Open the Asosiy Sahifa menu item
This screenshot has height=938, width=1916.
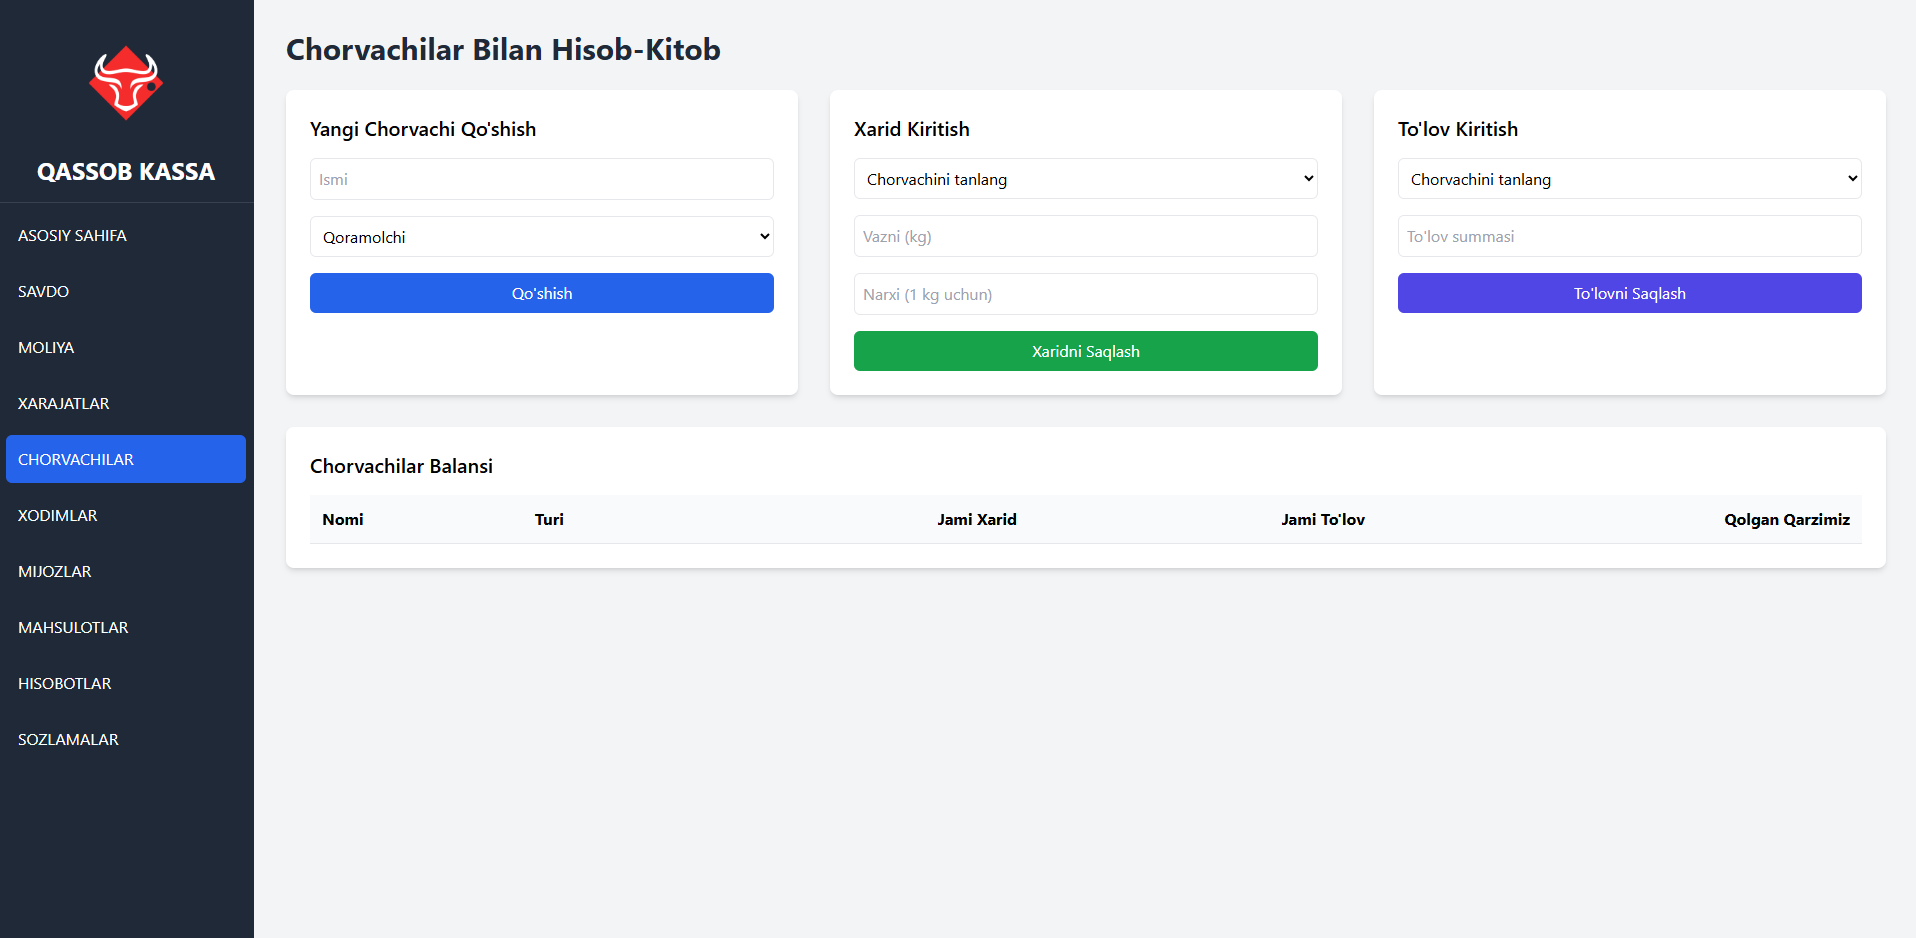tap(72, 236)
